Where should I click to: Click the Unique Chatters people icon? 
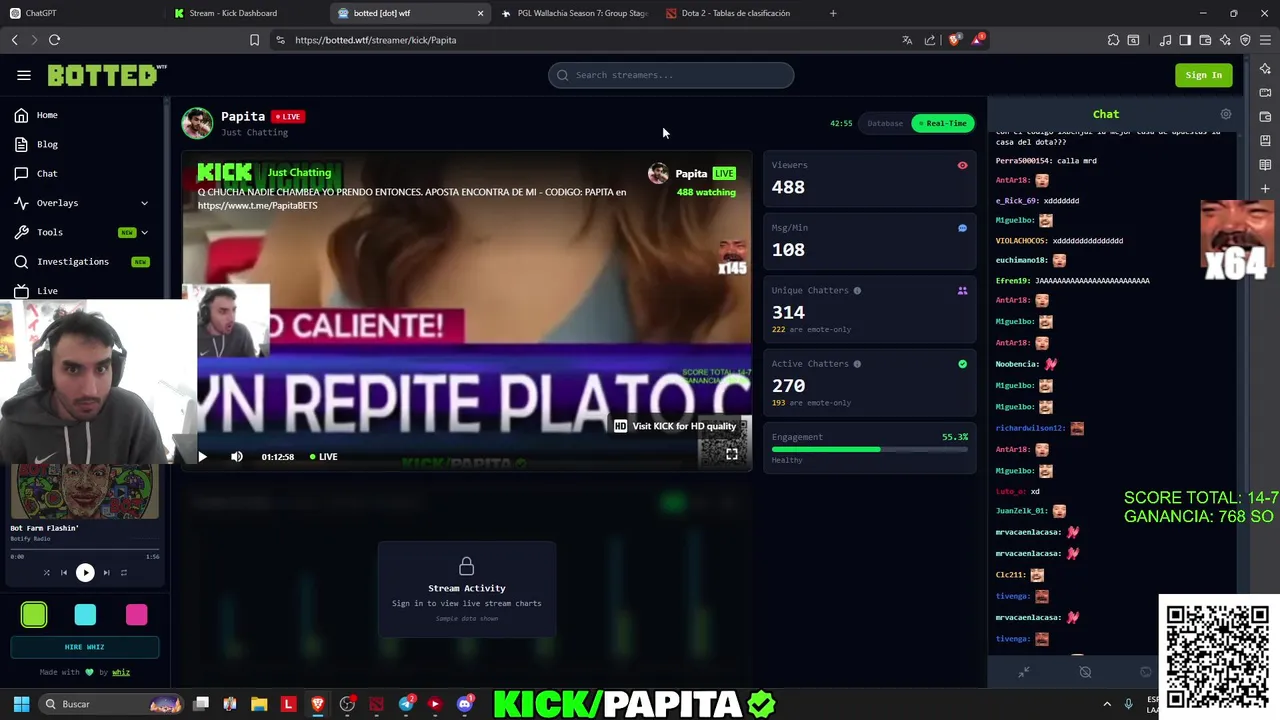tap(962, 291)
